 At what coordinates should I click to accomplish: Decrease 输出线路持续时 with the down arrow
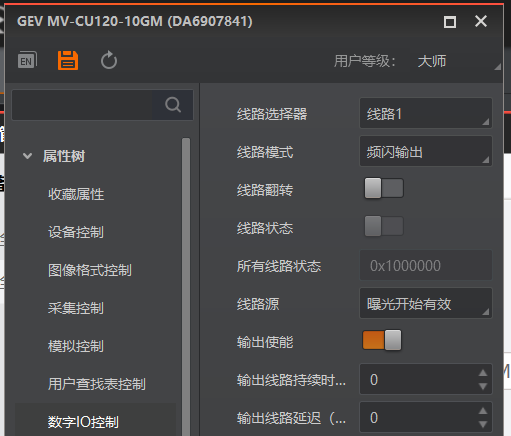pos(483,386)
